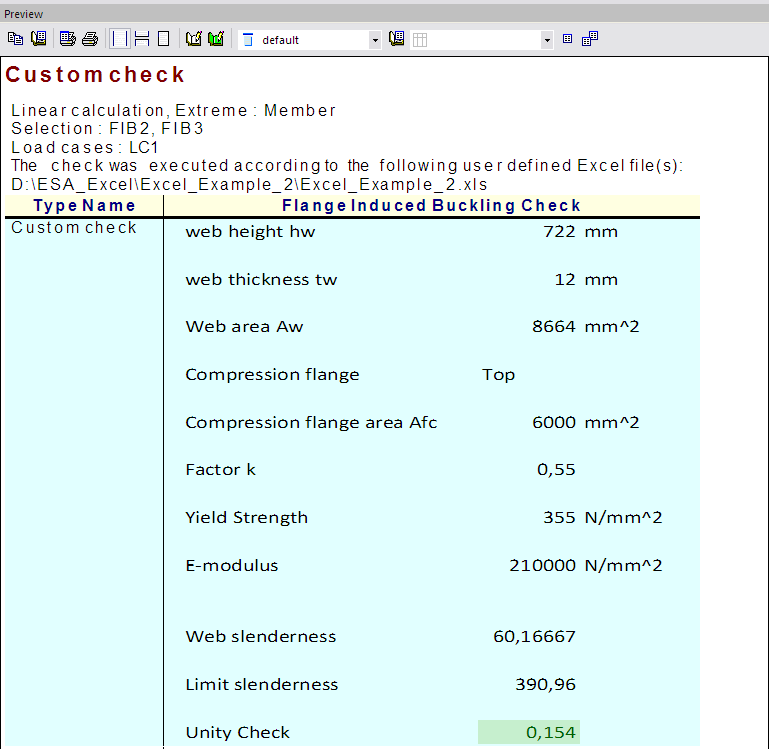The height and width of the screenshot is (749, 769).
Task: Click the 'Selection : FIB2, FIB3' line
Action: [x=107, y=129]
